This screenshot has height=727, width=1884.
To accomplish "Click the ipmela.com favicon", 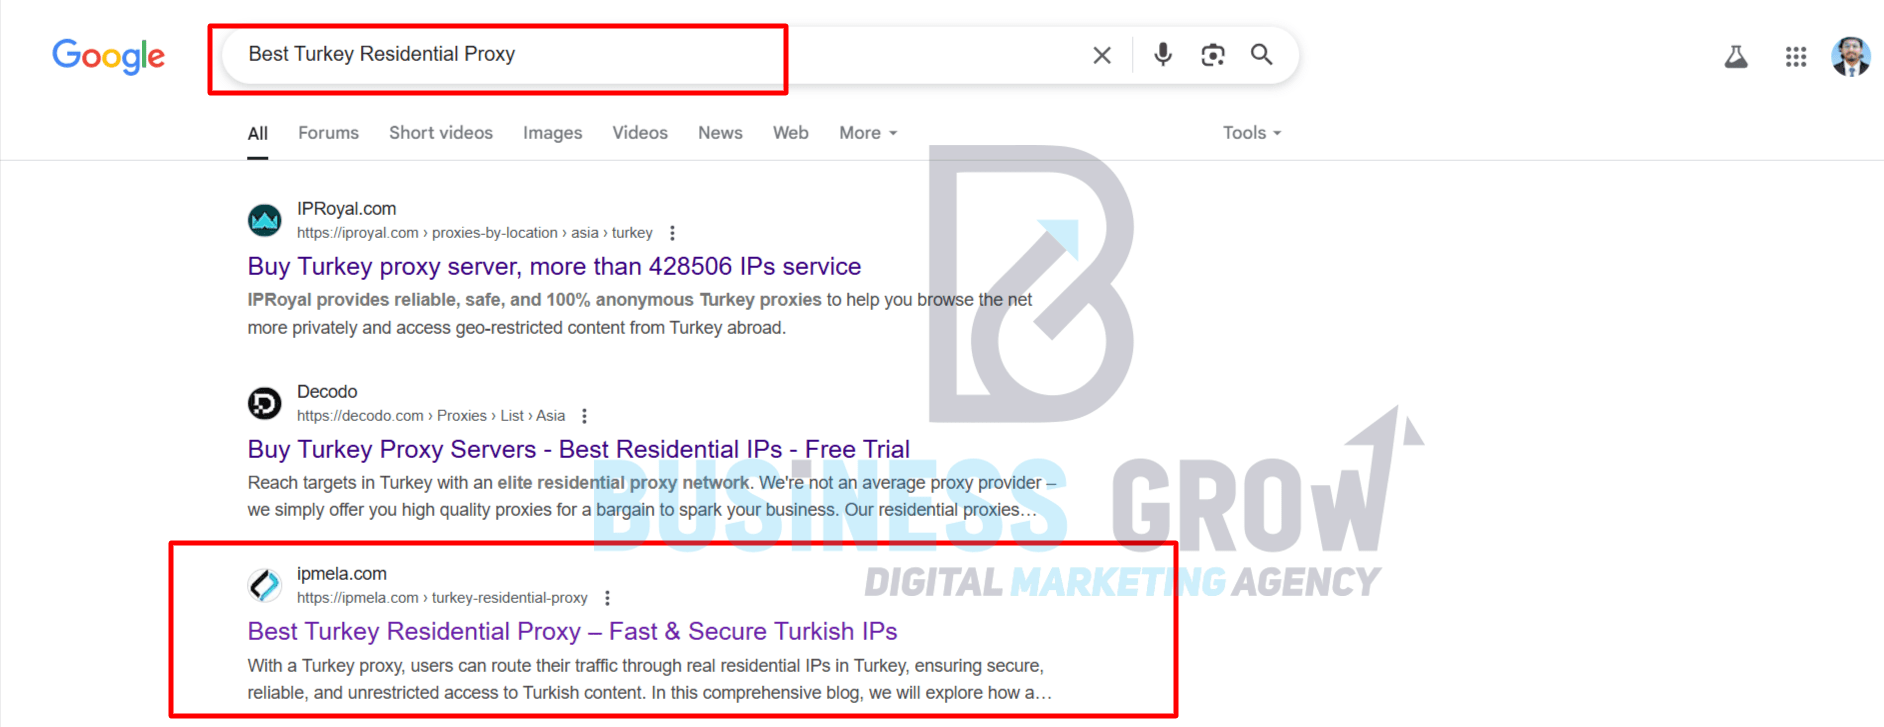I will (265, 585).
